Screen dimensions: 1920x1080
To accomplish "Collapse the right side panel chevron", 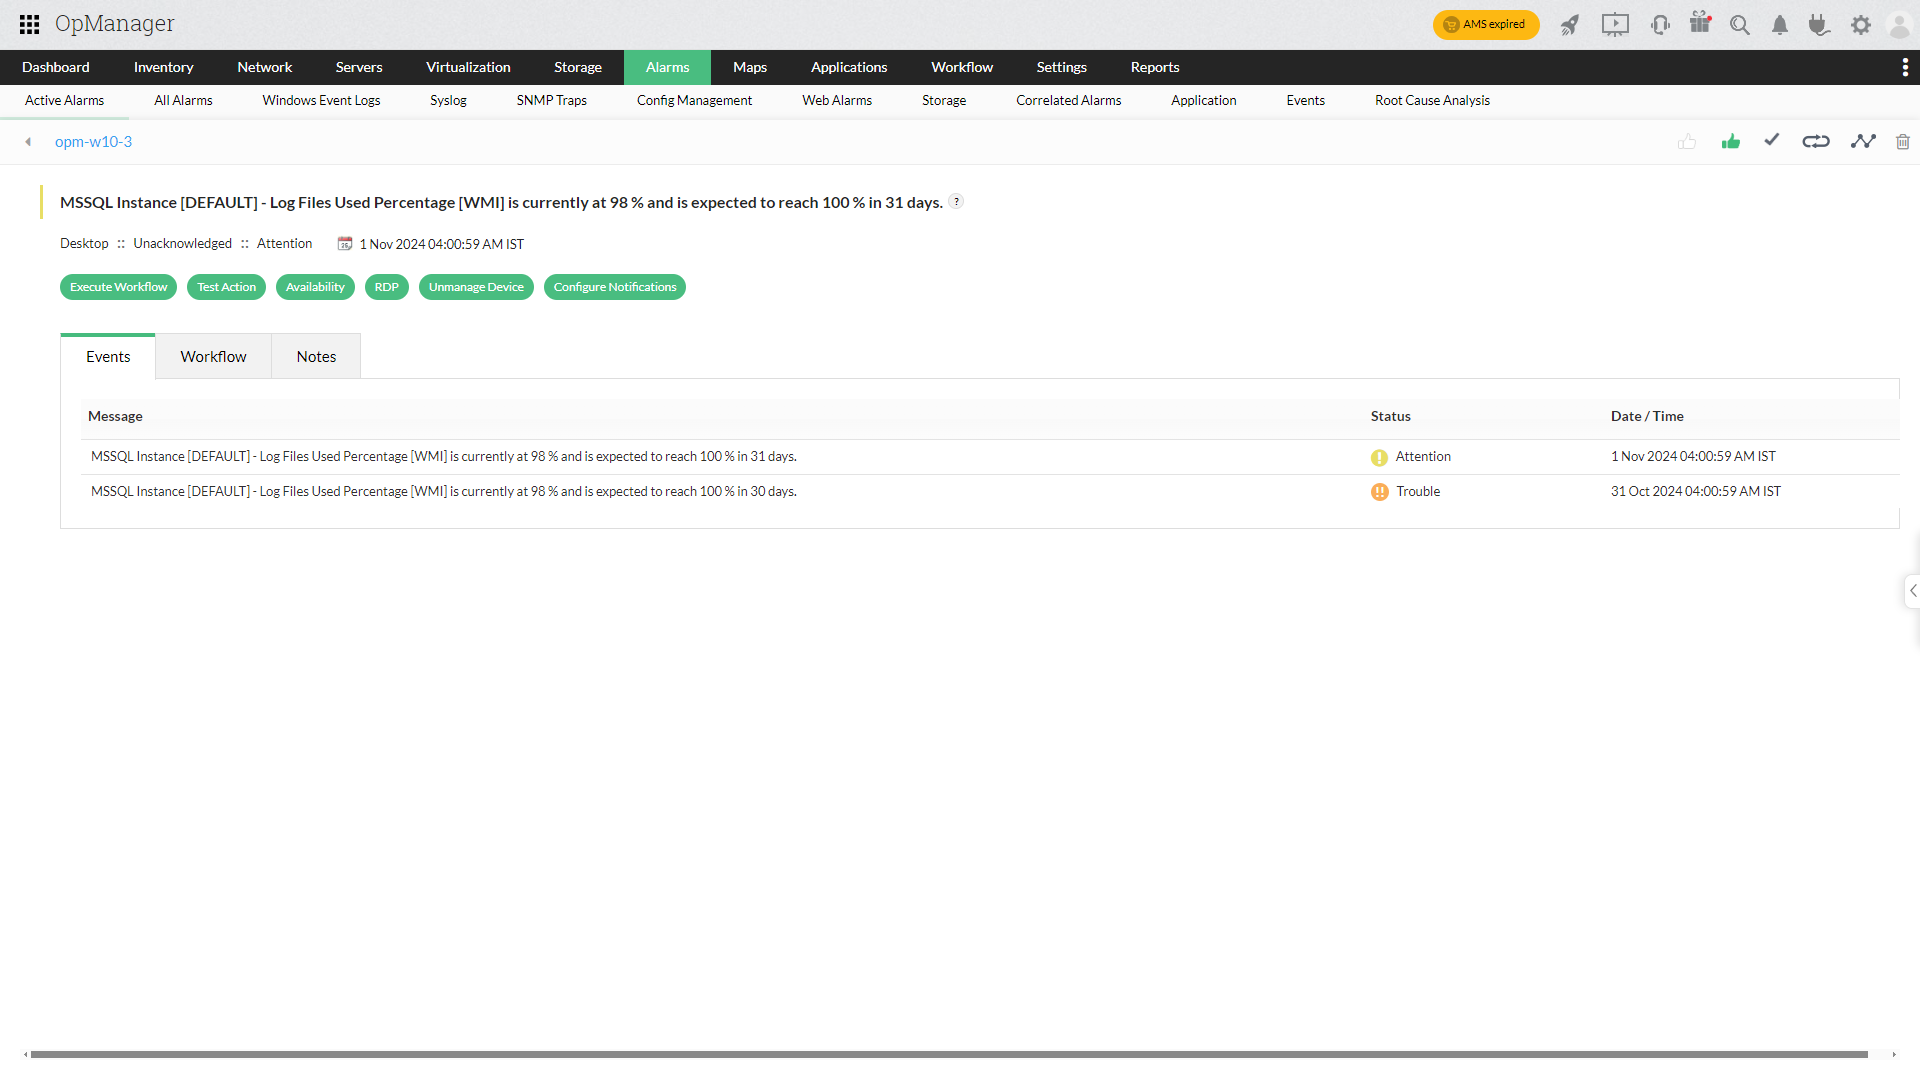I will point(1912,591).
